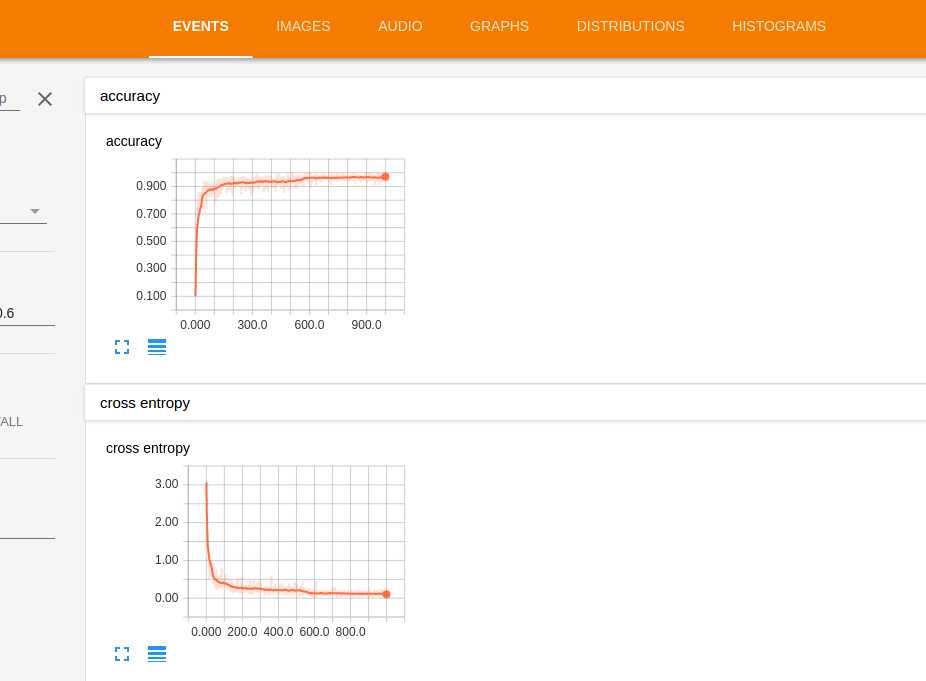Open the sidebar dropdown arrow
The width and height of the screenshot is (926, 681).
35,211
